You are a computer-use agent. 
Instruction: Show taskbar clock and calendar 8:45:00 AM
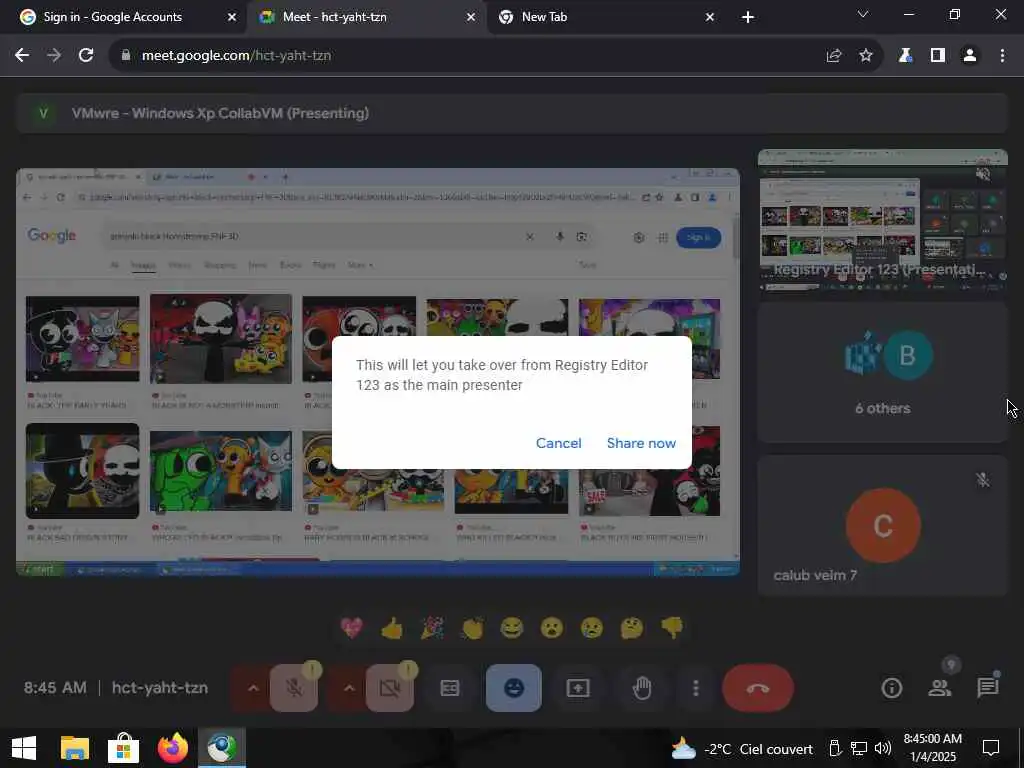click(933, 748)
